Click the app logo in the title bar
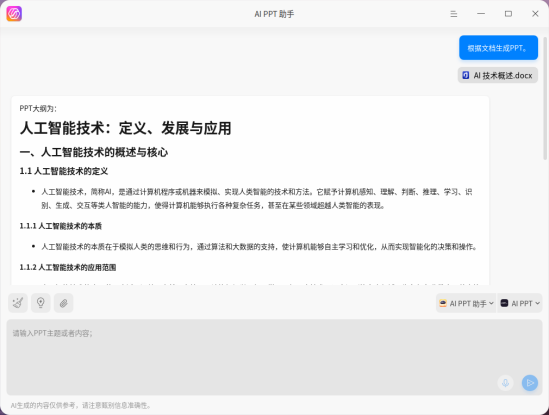Screen dimensions: 549x415 (14, 14)
